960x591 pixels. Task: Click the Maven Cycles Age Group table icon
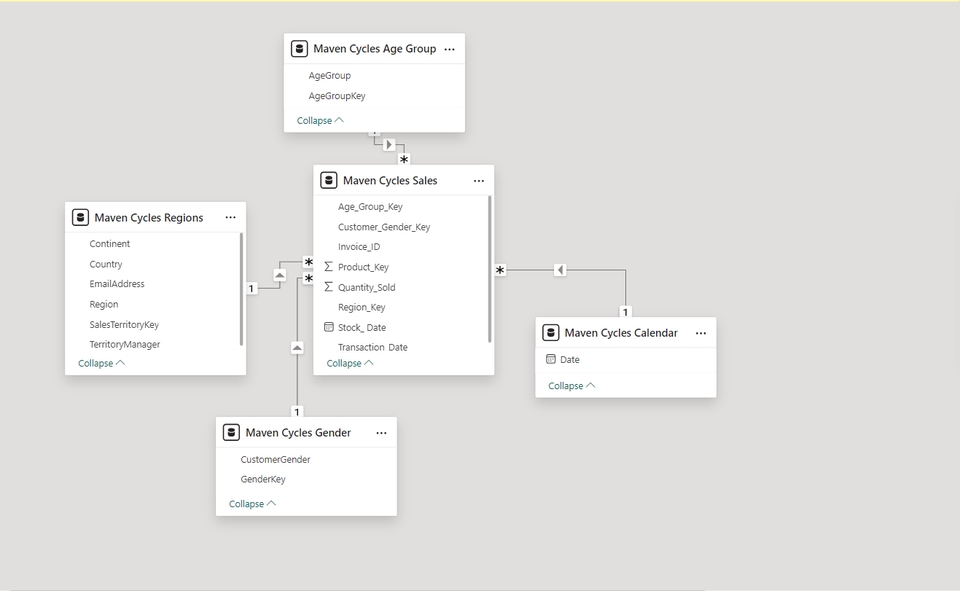point(299,49)
